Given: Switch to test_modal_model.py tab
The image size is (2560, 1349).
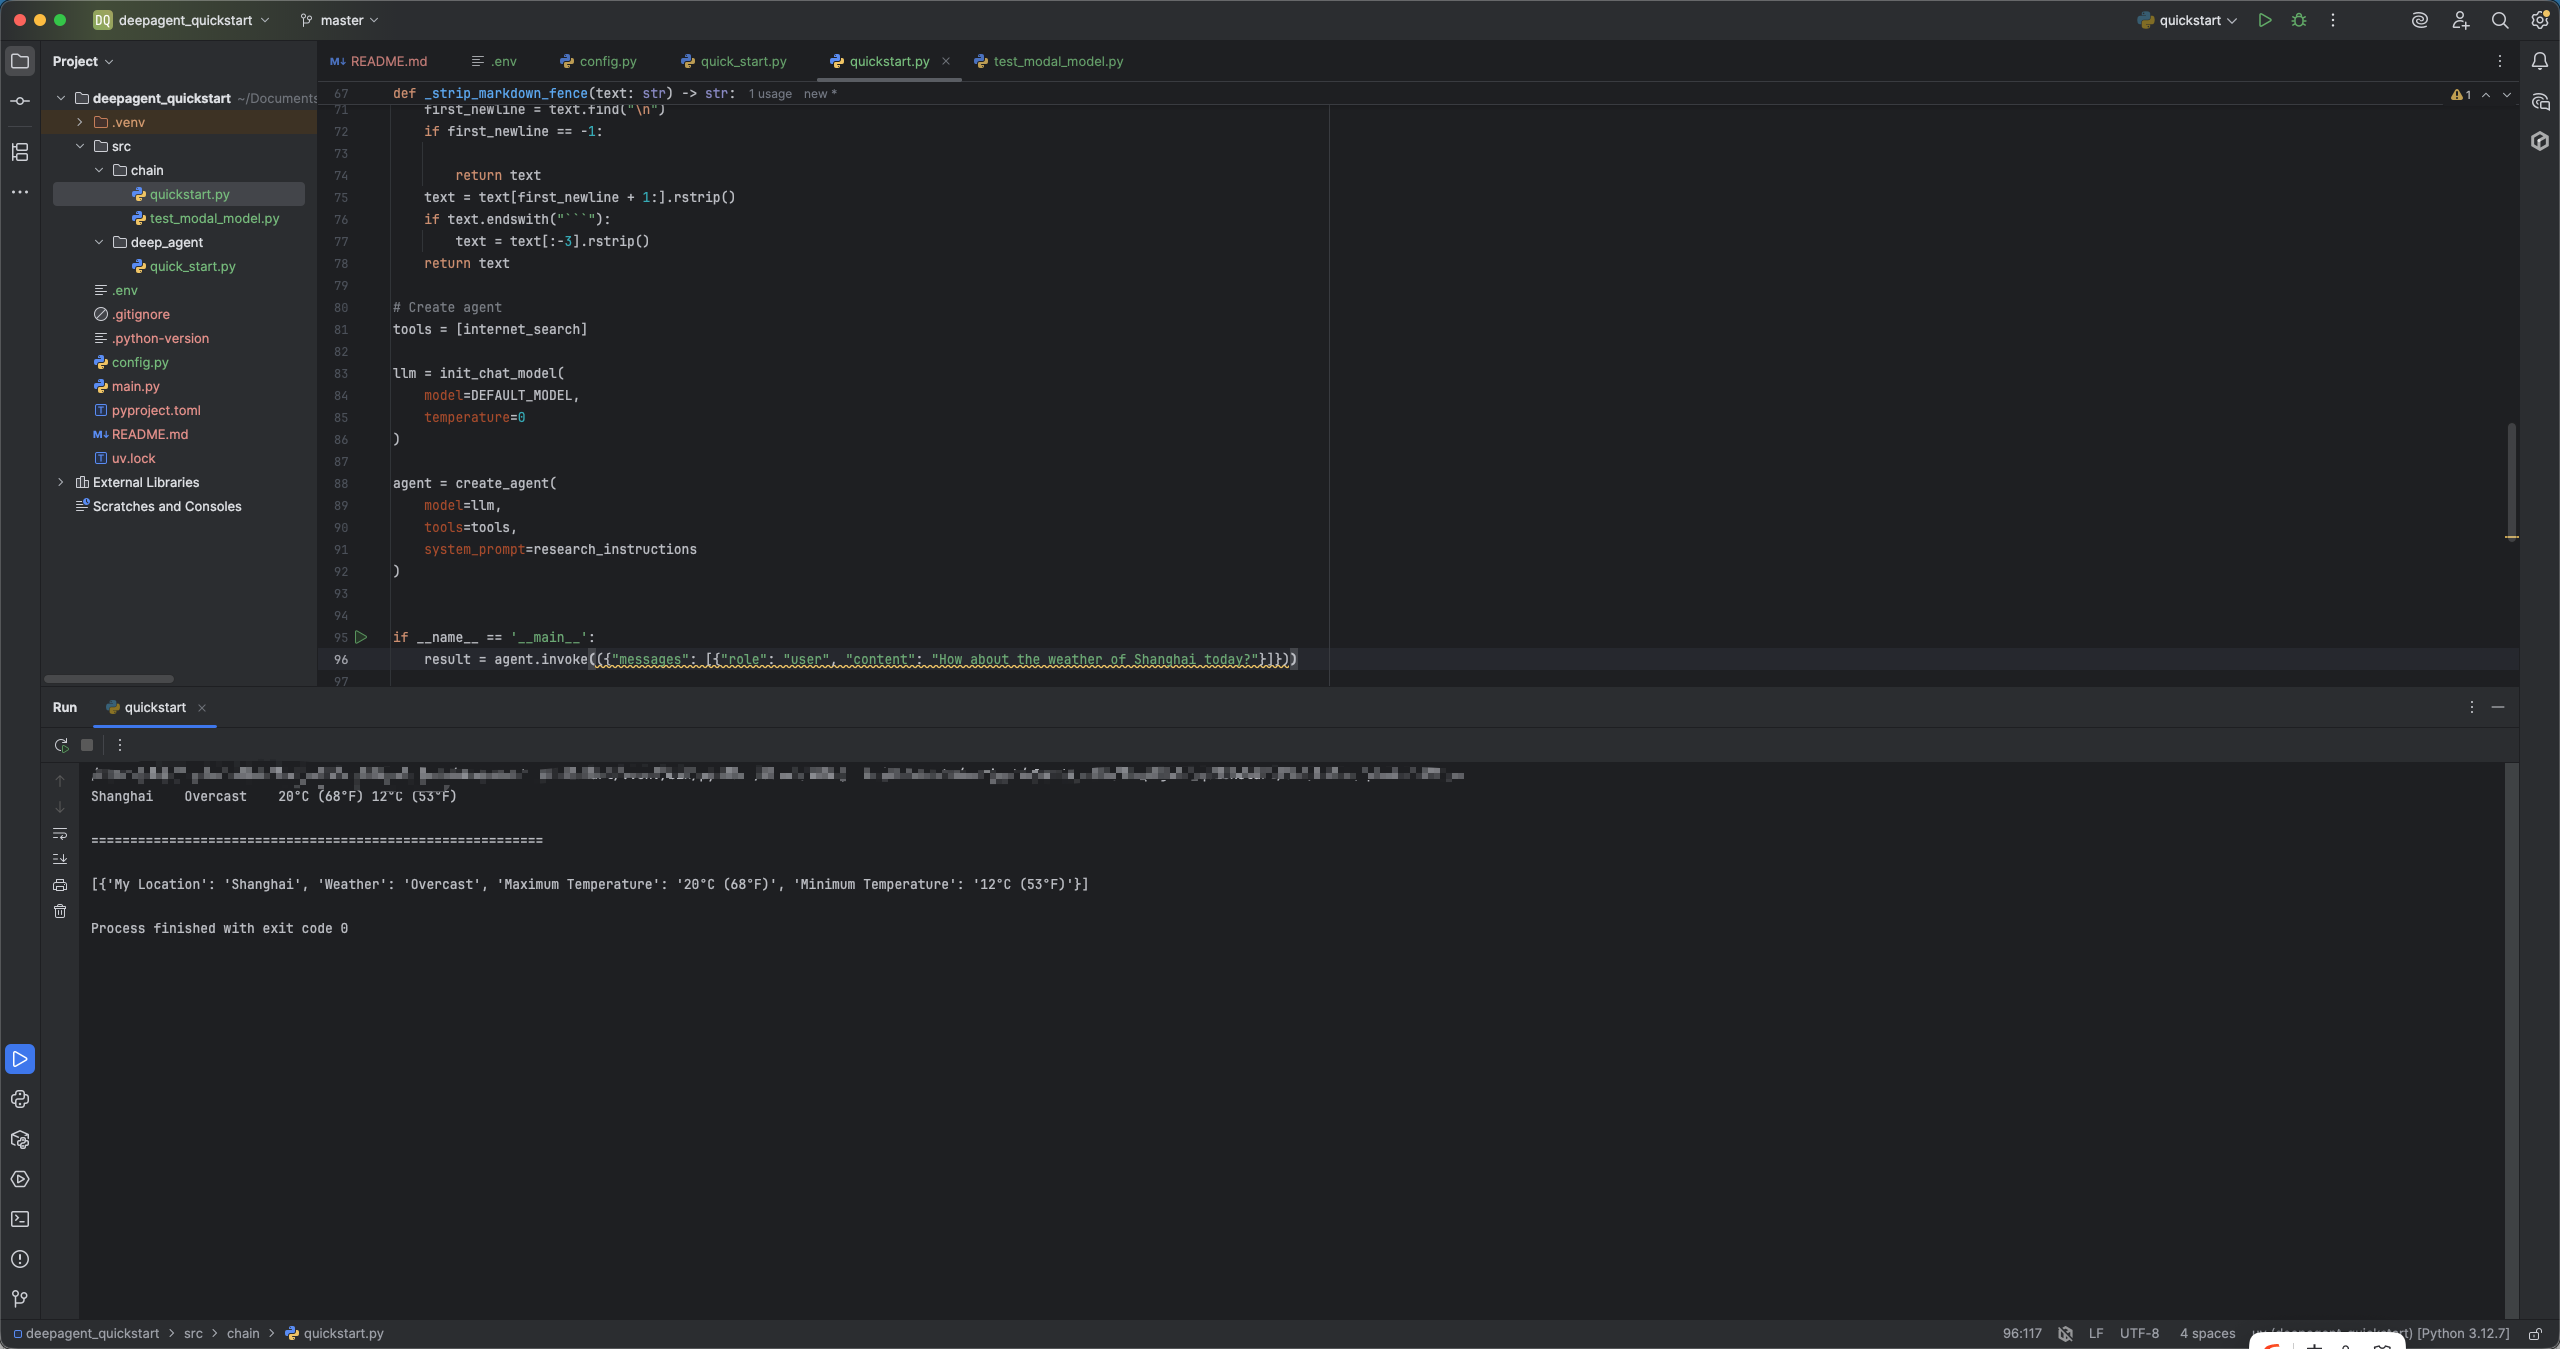Looking at the screenshot, I should (x=1048, y=61).
